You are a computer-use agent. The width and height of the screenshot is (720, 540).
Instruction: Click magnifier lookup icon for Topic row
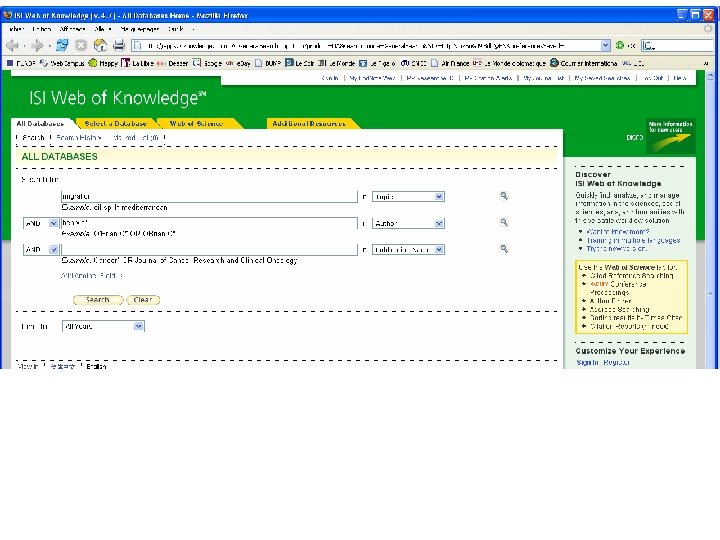tap(504, 196)
